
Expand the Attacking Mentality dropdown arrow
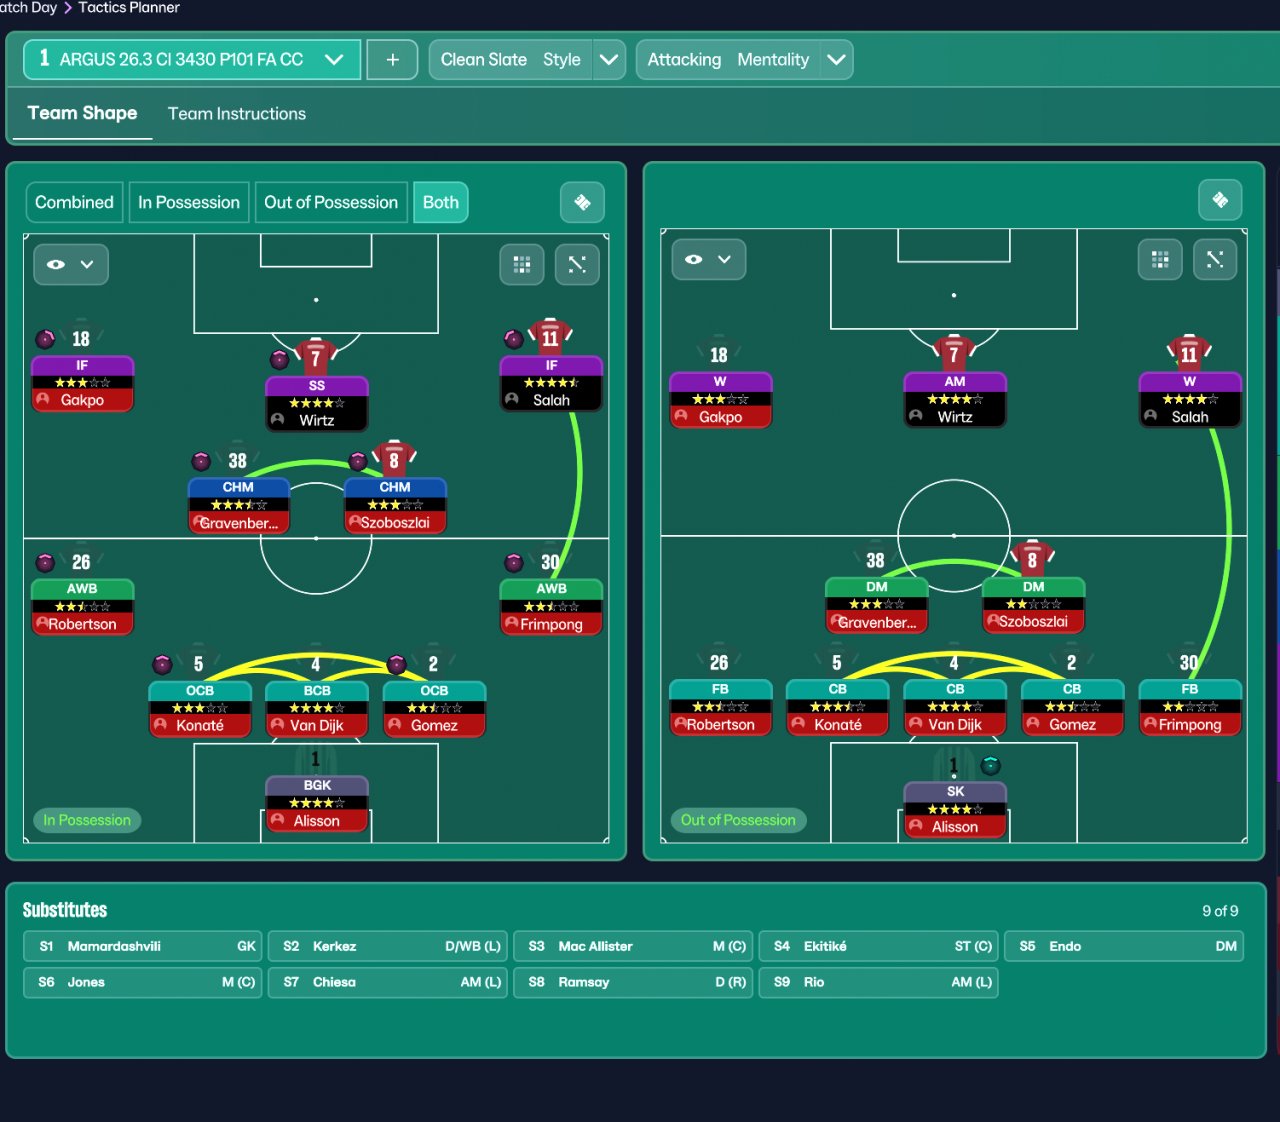(837, 60)
